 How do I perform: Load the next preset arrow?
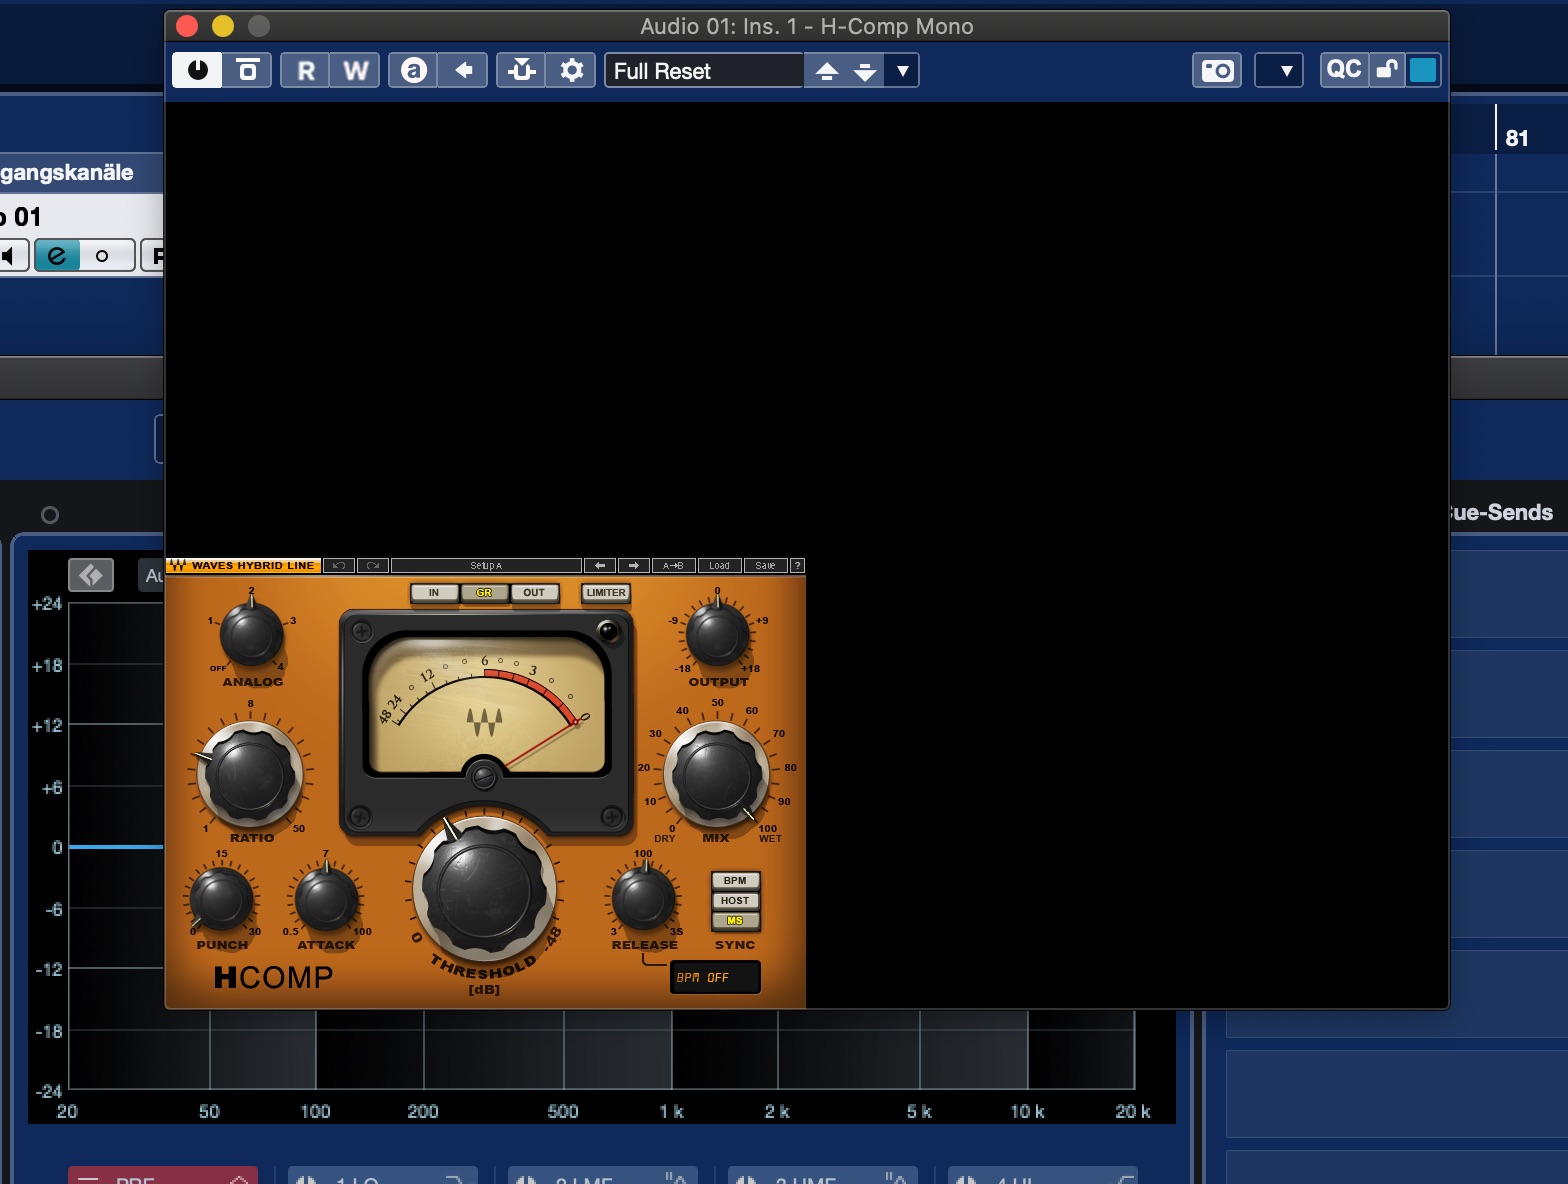click(x=865, y=71)
